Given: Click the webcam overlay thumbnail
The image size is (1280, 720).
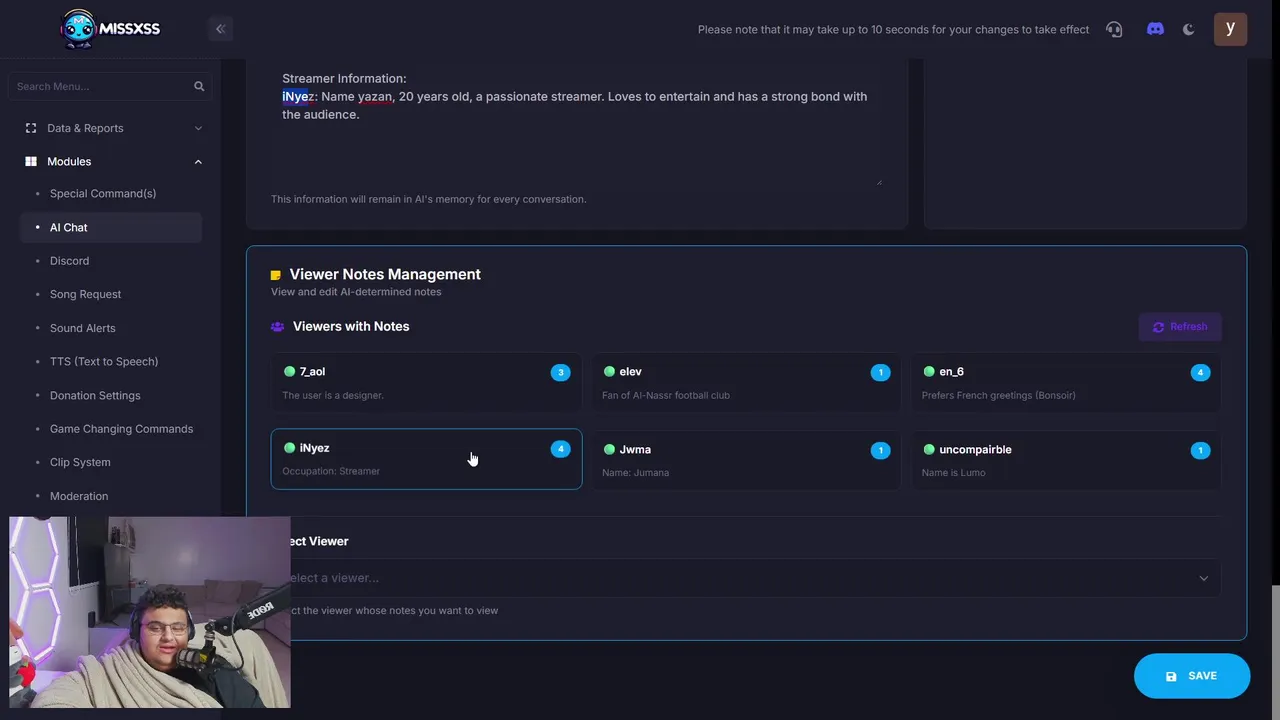Looking at the screenshot, I should coord(150,612).
